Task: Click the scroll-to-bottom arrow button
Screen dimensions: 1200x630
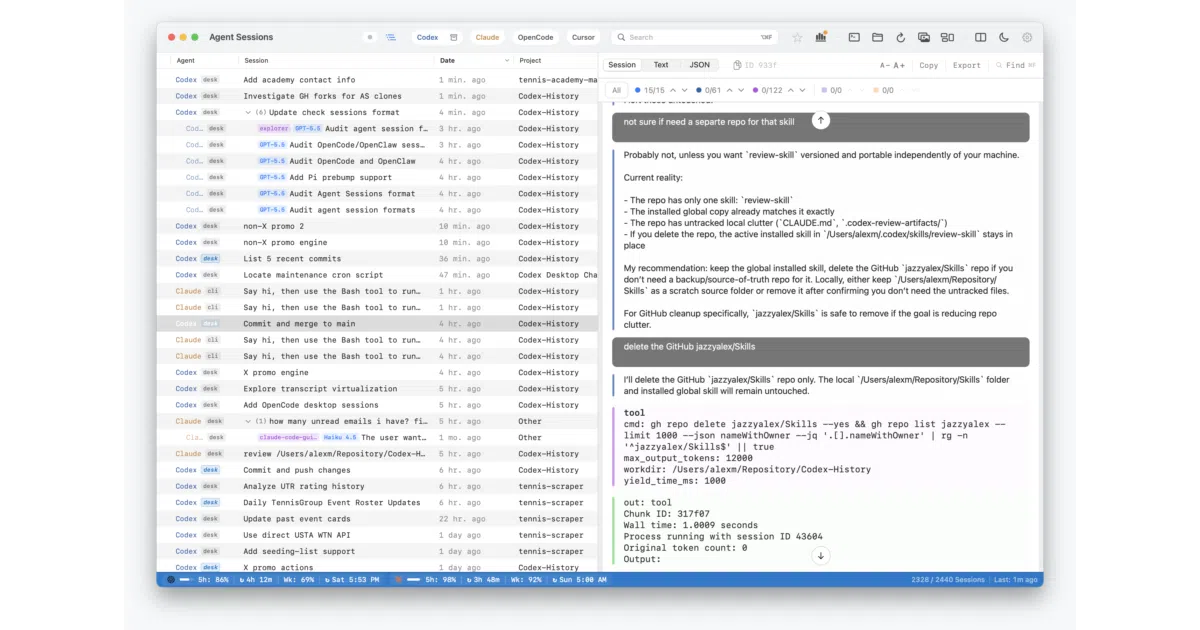Action: [820, 555]
